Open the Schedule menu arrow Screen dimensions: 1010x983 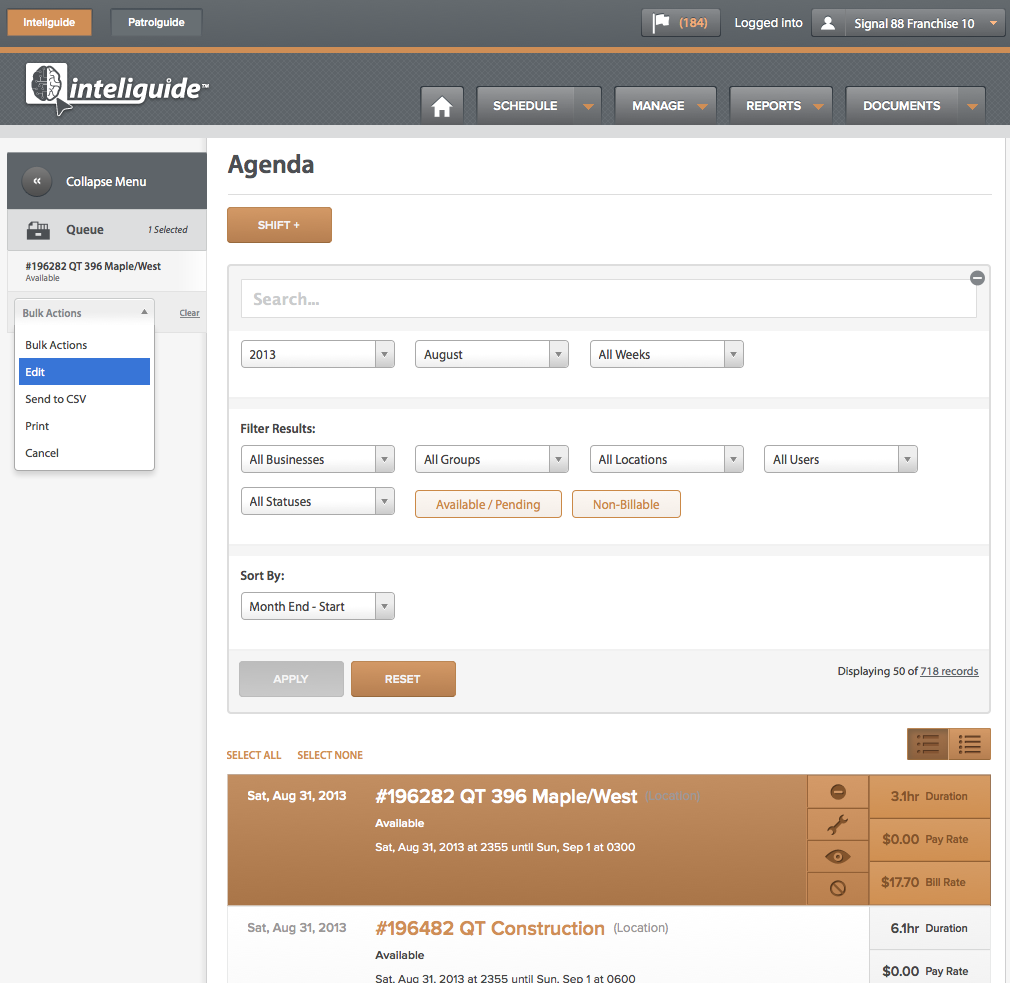tap(588, 106)
